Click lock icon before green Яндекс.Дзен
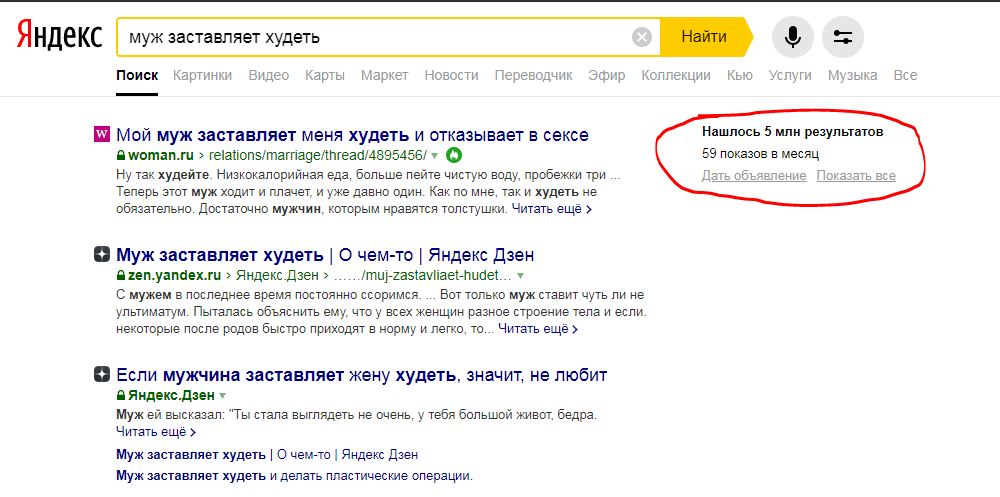 click(x=121, y=396)
